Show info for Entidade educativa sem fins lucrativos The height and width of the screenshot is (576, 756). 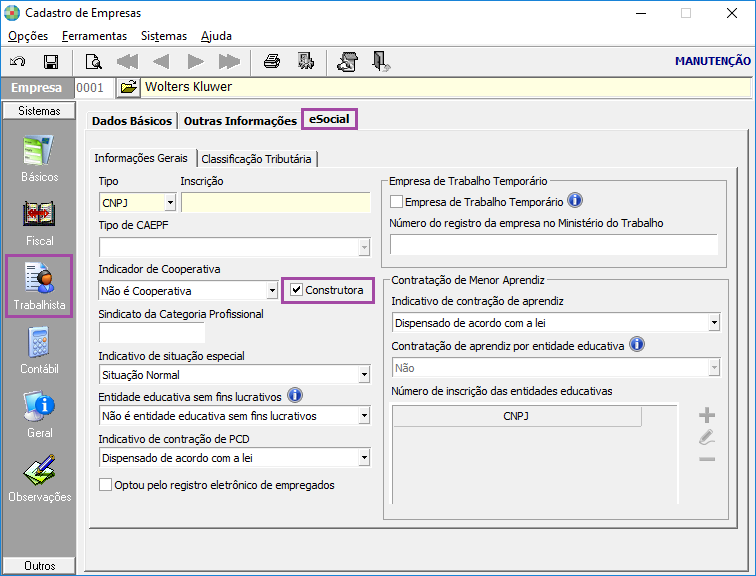click(x=295, y=395)
